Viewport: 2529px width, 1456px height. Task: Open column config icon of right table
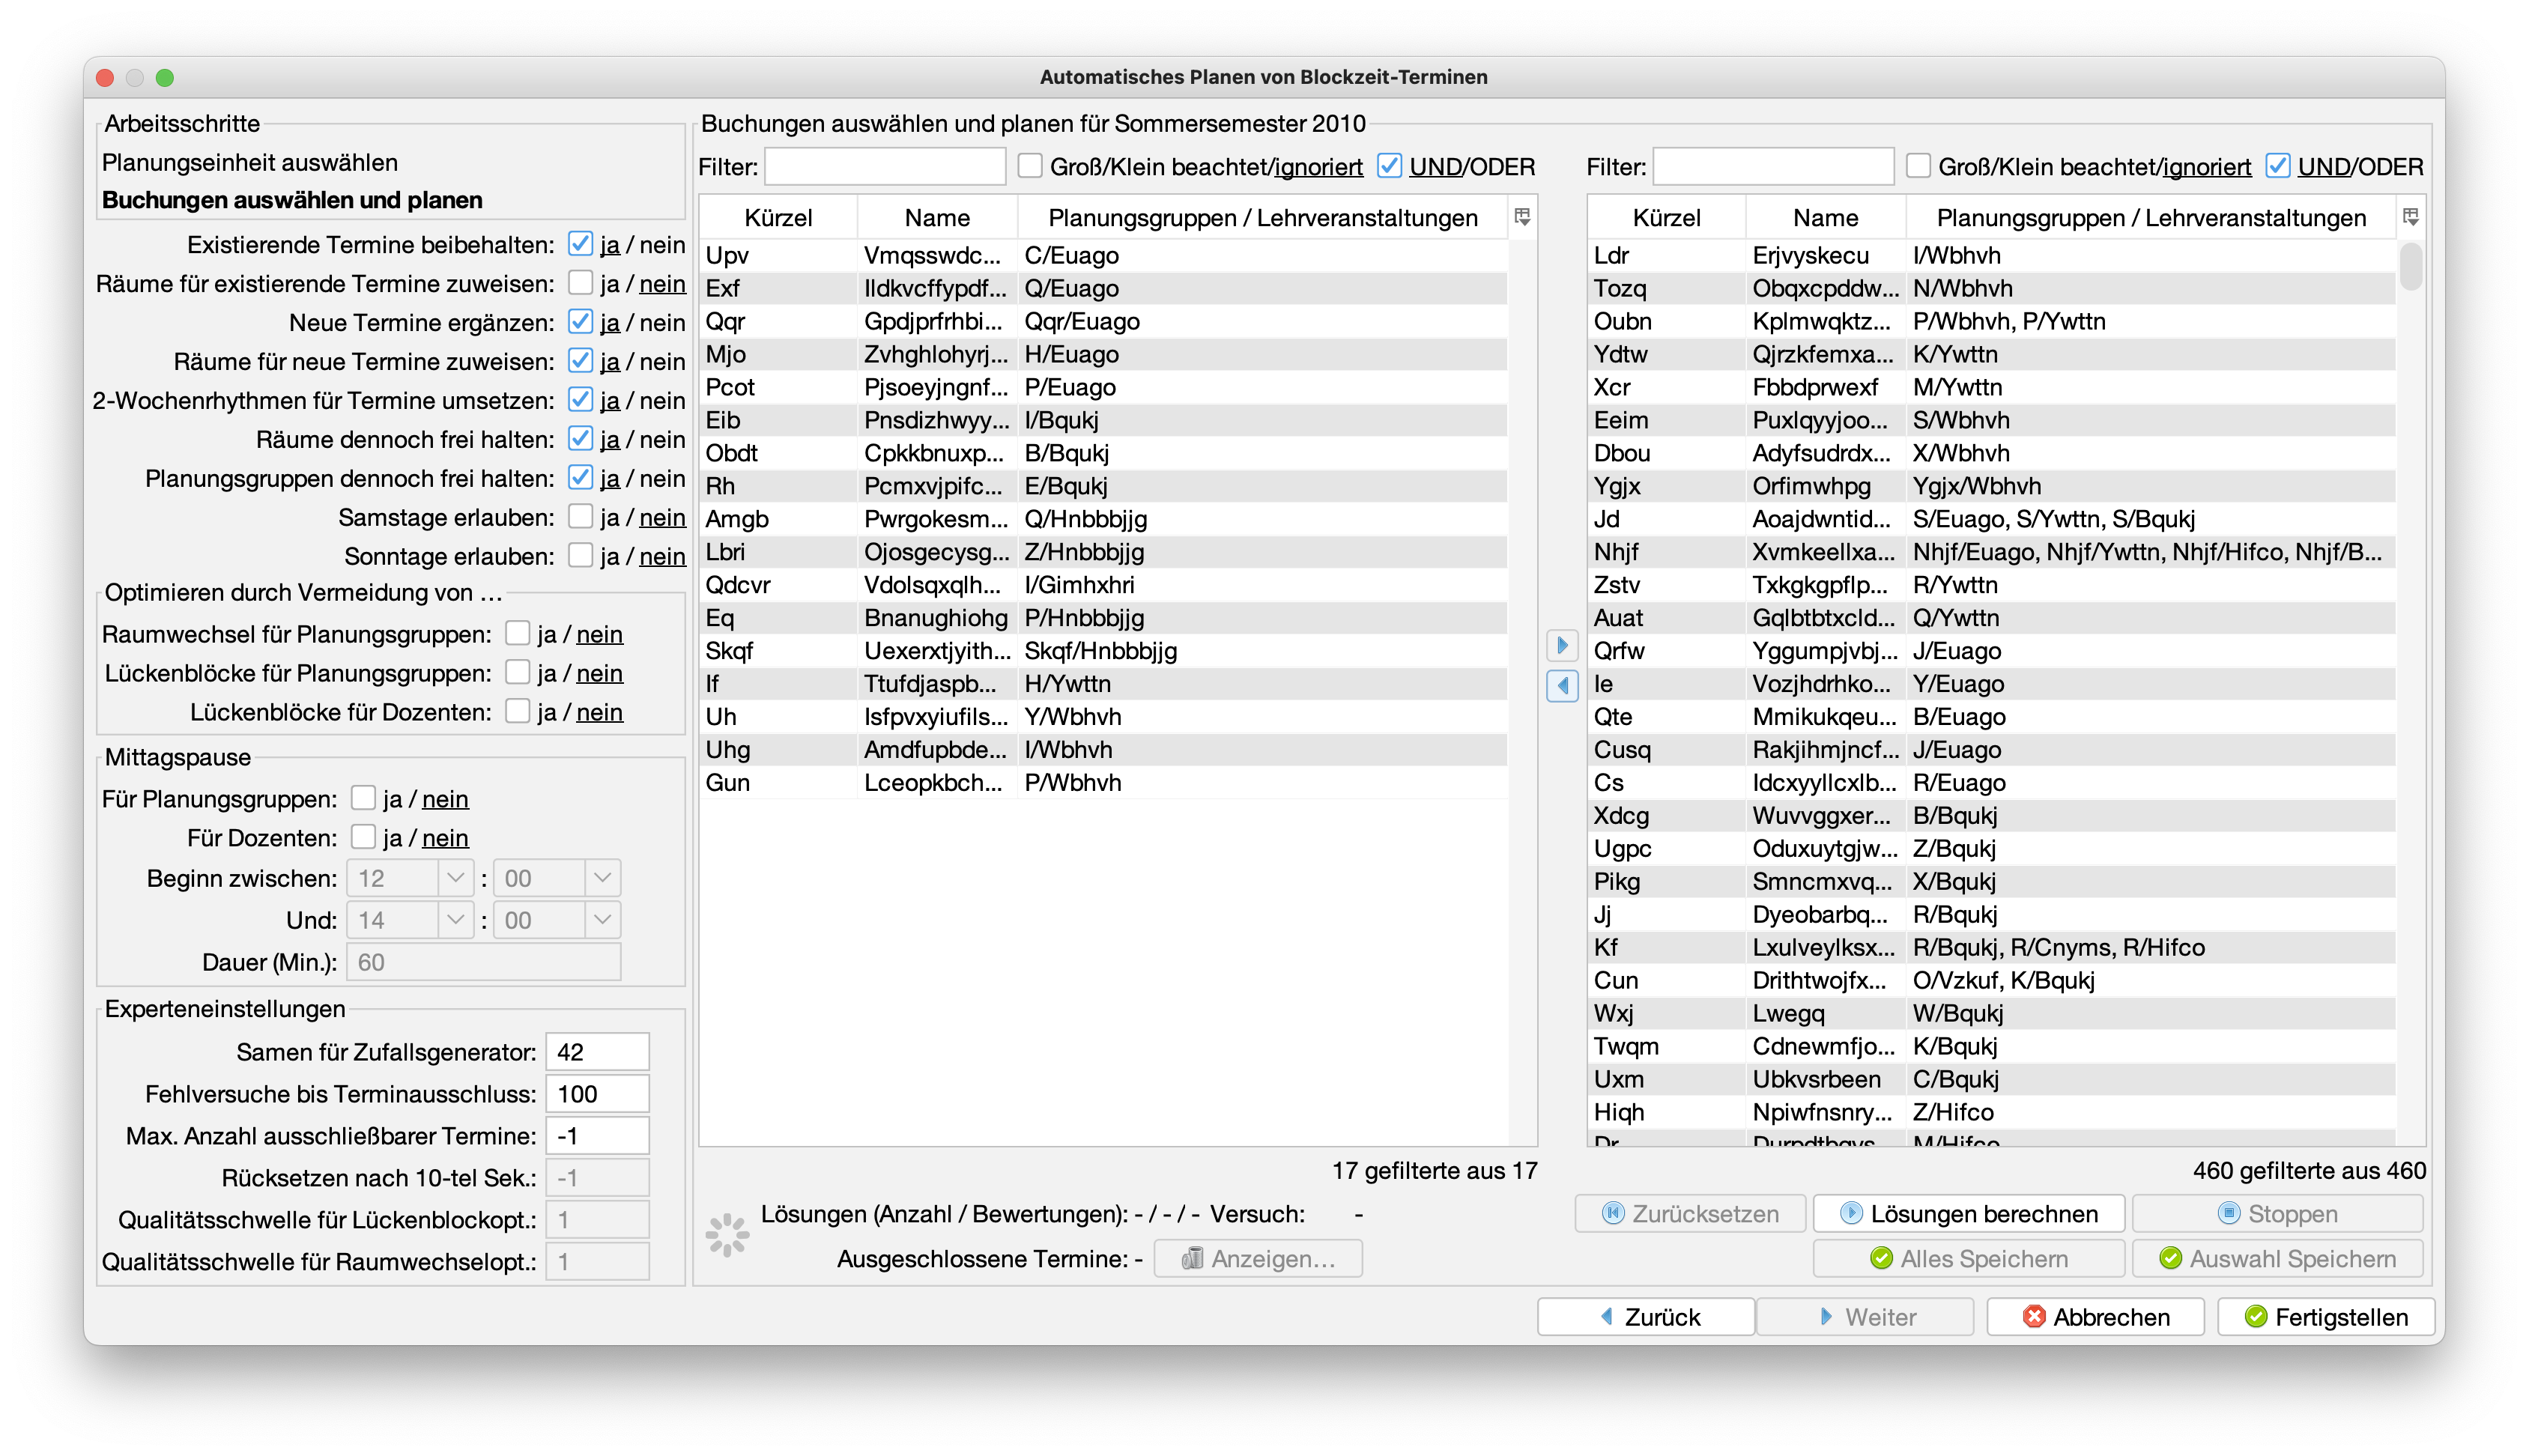pos(2410,217)
